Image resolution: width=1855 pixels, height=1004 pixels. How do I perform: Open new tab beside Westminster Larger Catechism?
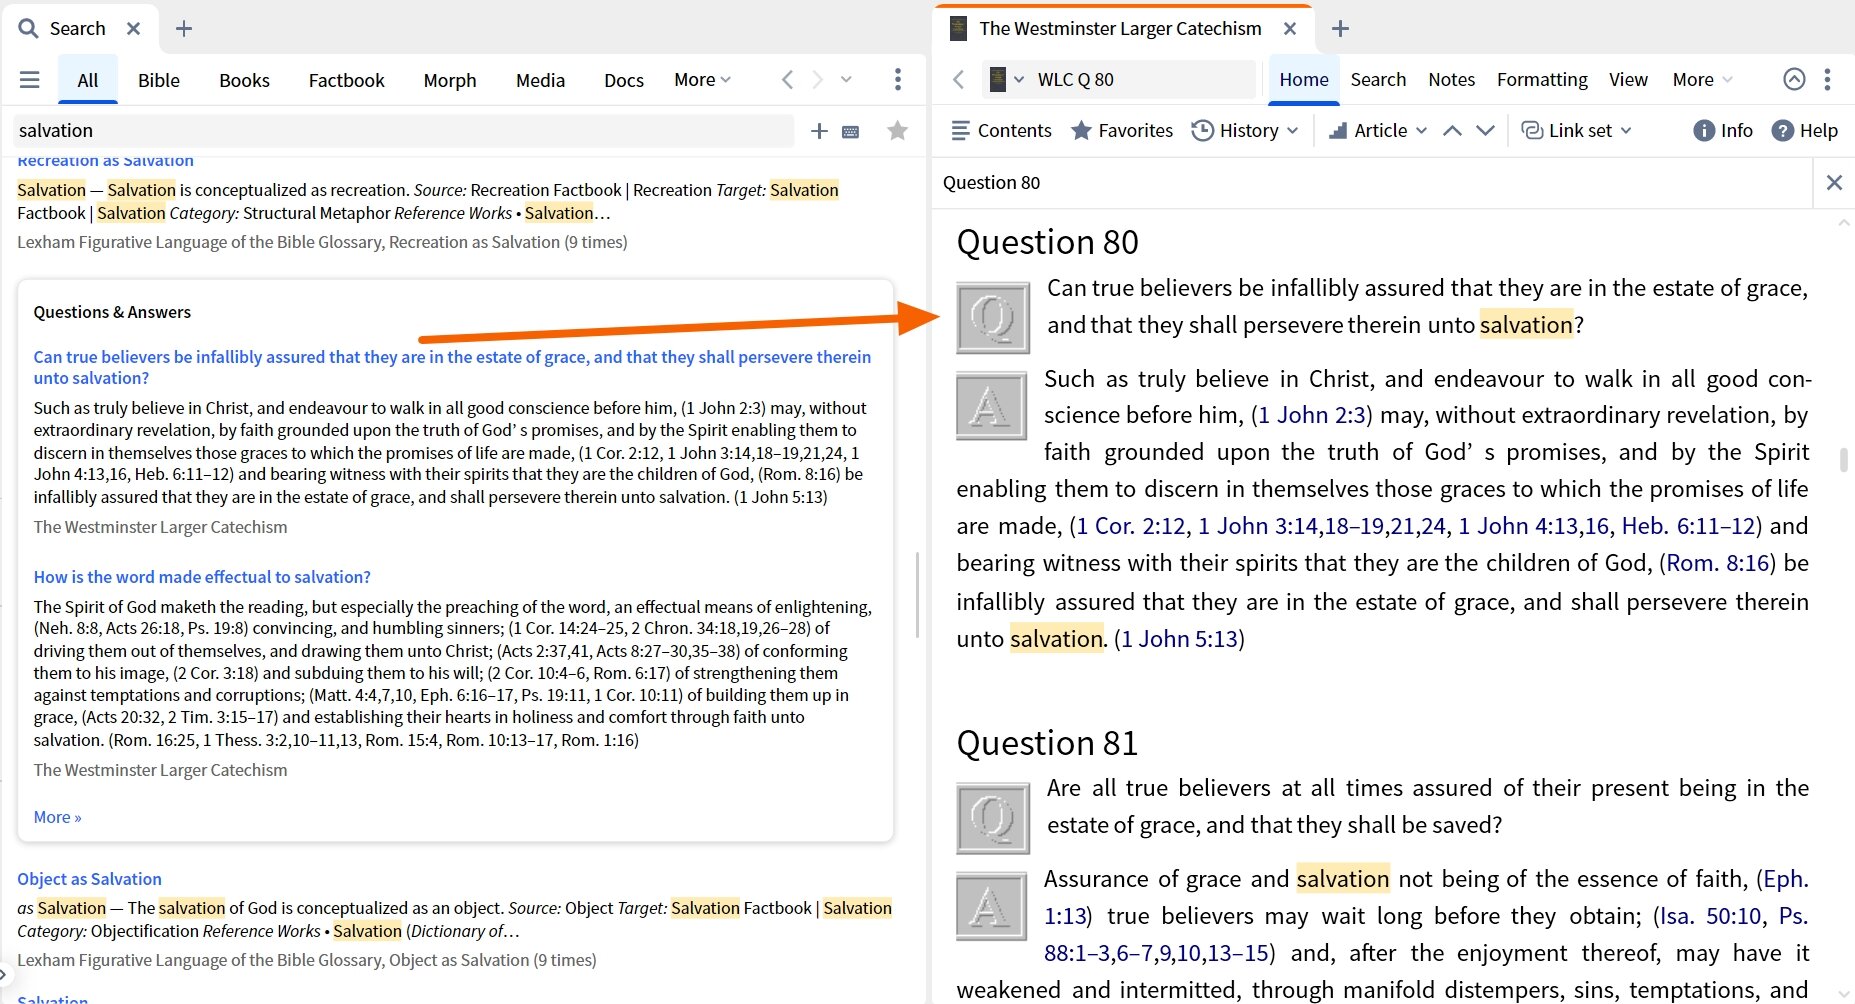(x=1341, y=29)
